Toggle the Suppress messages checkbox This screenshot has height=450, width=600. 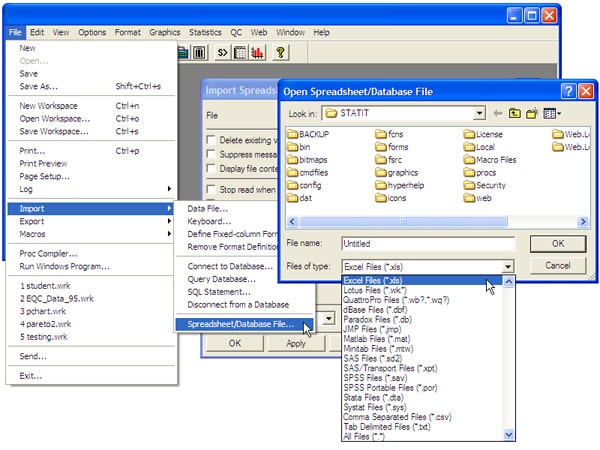coord(211,154)
